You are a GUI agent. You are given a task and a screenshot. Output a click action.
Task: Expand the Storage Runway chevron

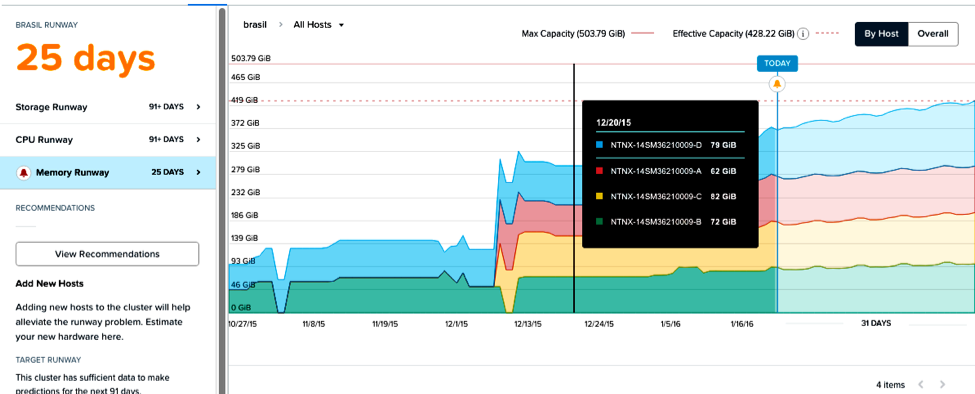pos(198,107)
